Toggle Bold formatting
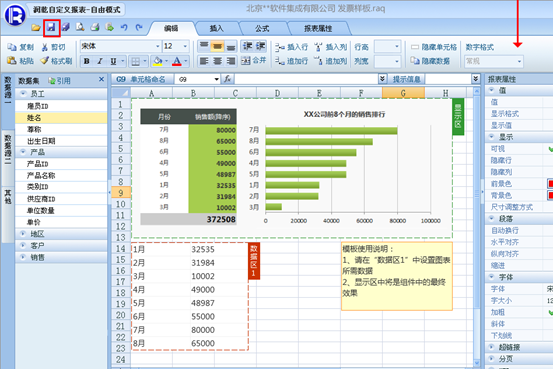This screenshot has width=554, height=371. tap(87, 61)
